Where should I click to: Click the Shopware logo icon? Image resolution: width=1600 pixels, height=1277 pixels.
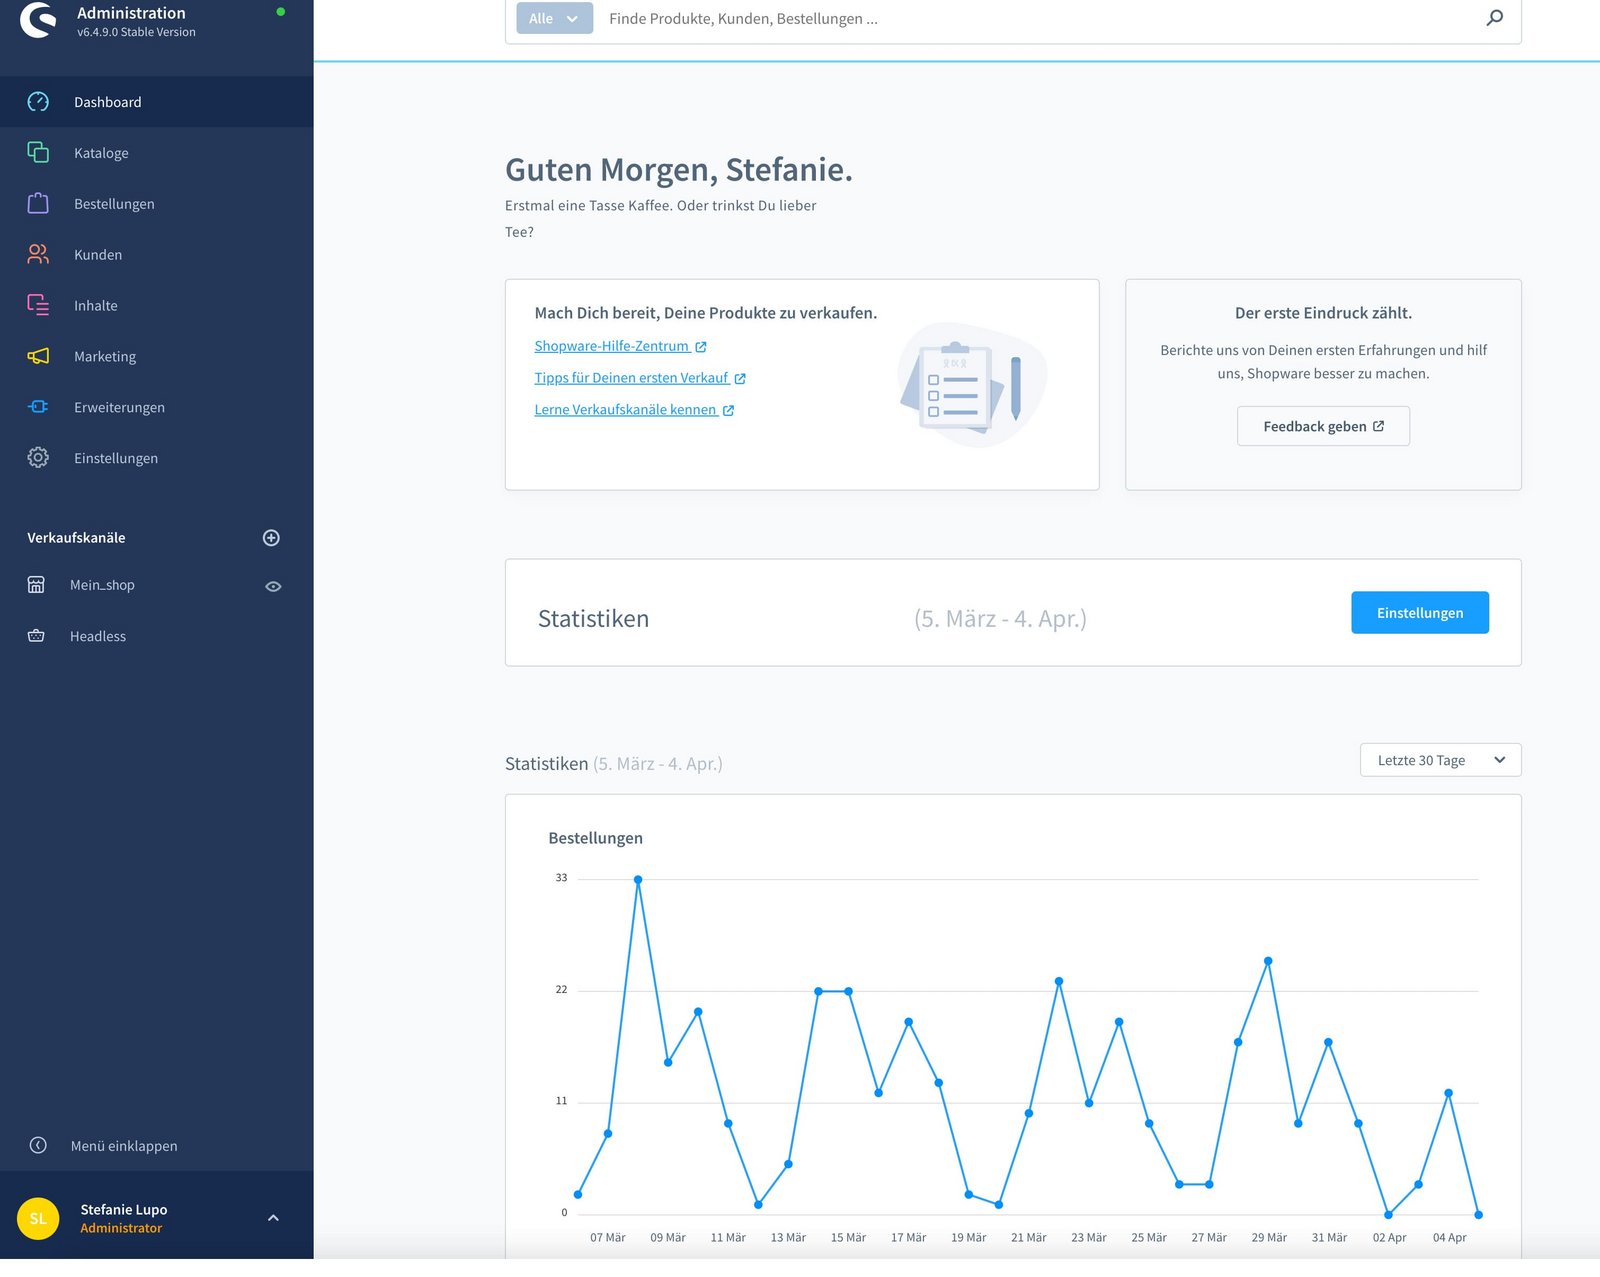[38, 20]
